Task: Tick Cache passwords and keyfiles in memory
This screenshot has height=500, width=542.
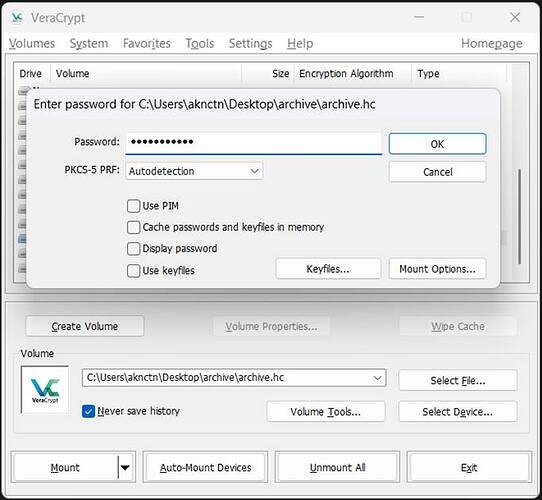Action: point(133,227)
